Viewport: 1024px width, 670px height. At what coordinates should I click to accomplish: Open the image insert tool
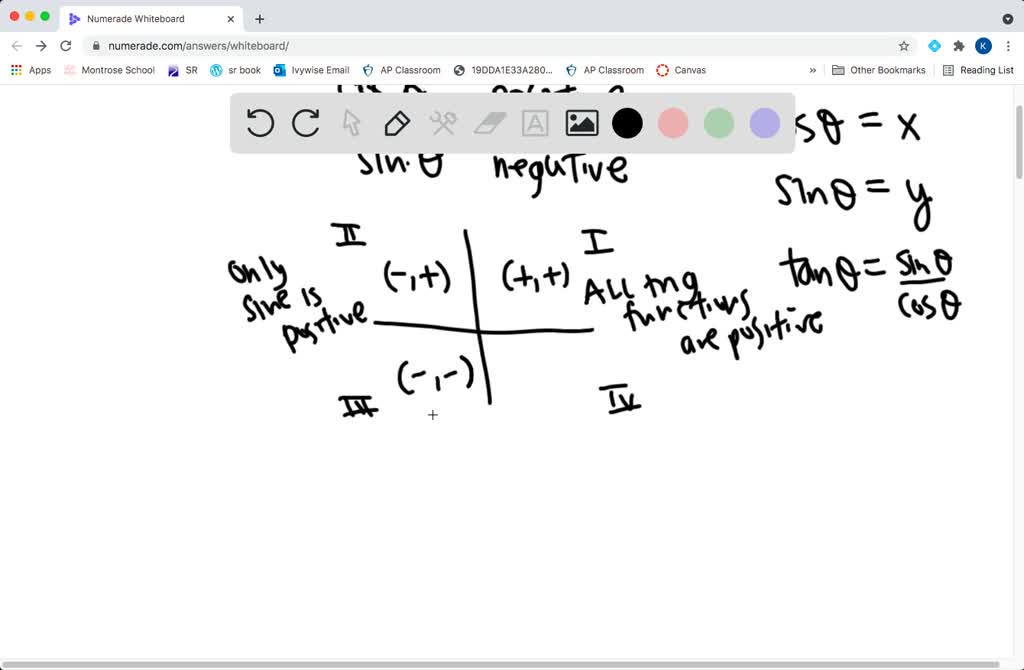click(581, 123)
